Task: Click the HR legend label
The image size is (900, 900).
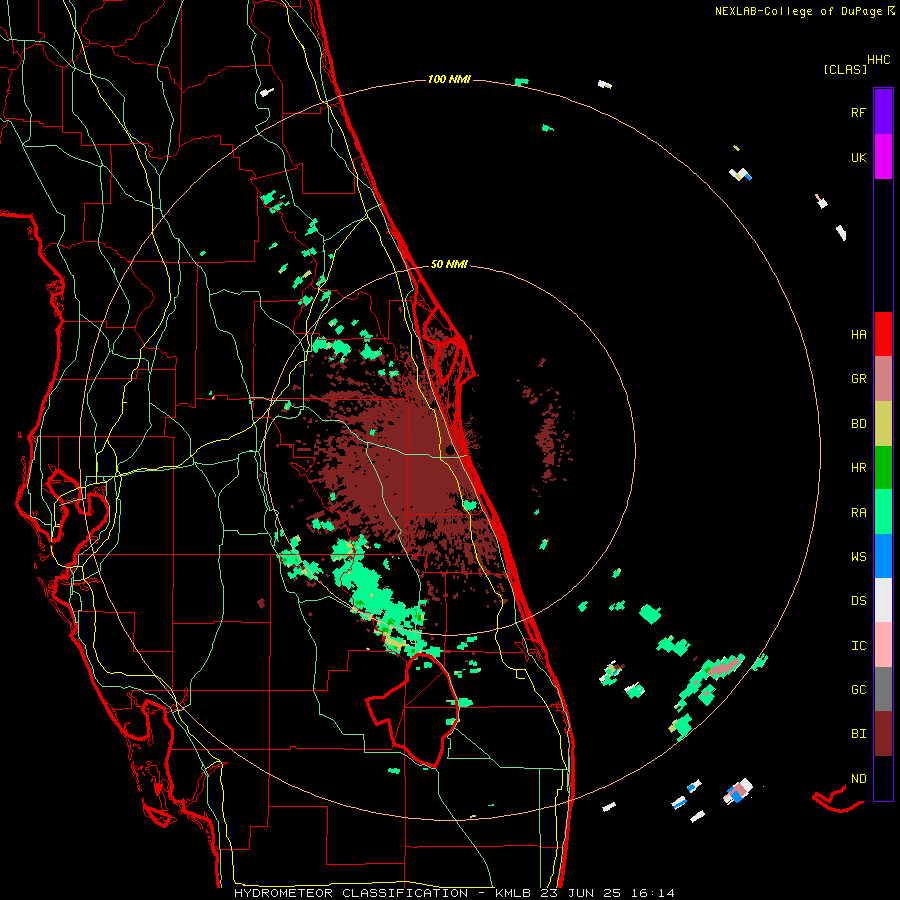Action: pyautogui.click(x=858, y=468)
